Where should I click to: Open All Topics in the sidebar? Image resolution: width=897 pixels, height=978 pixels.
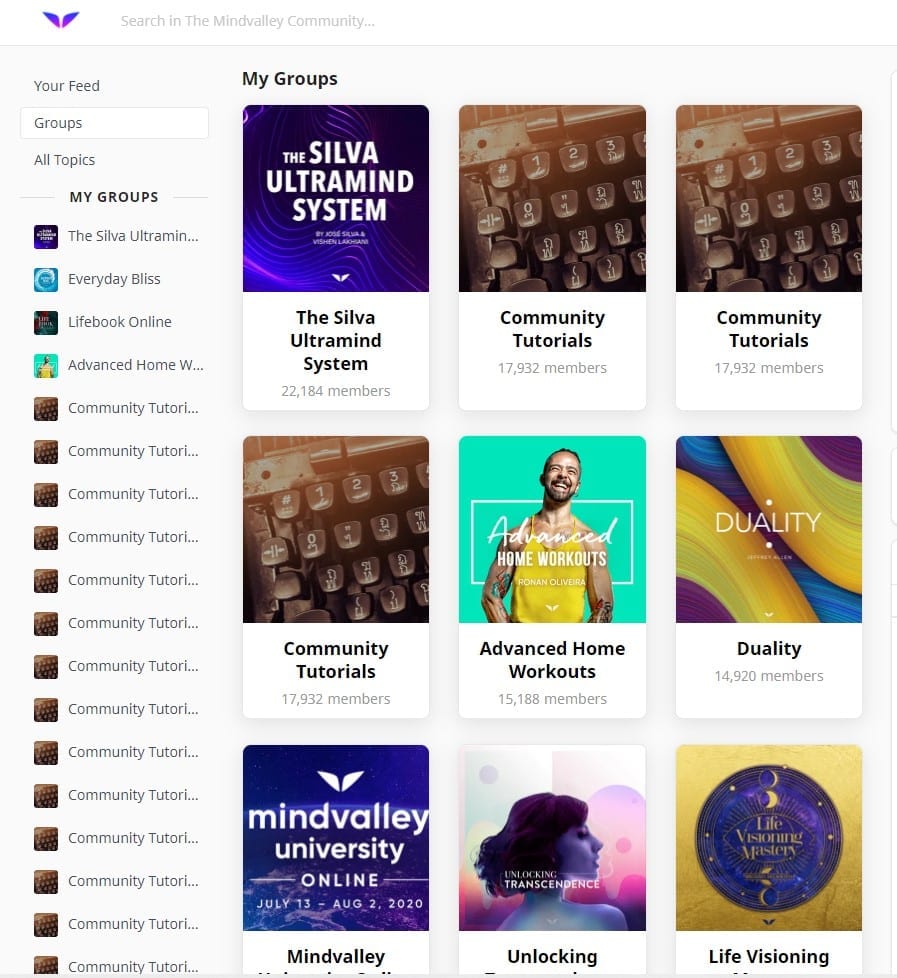[x=64, y=160]
